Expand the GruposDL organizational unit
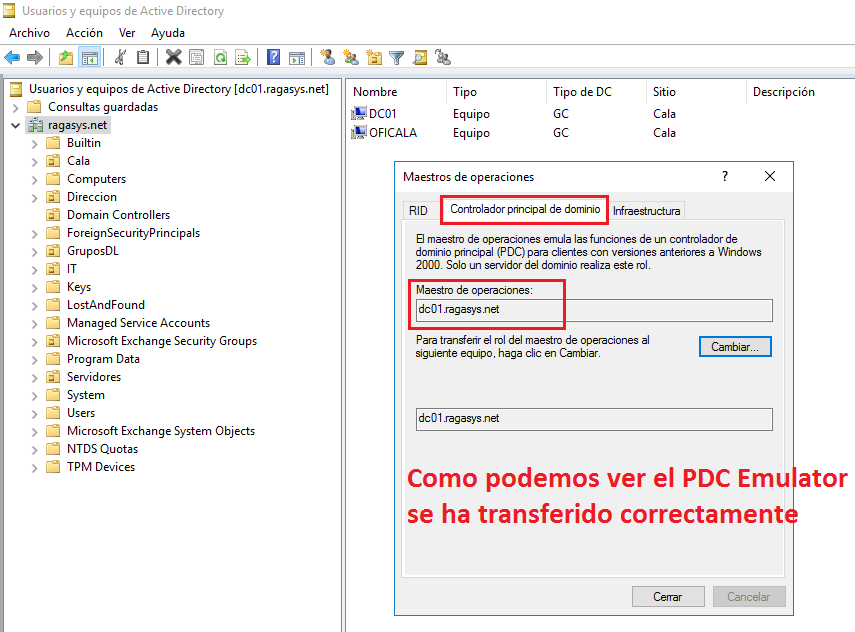Image resolution: width=855 pixels, height=632 pixels. pos(34,251)
